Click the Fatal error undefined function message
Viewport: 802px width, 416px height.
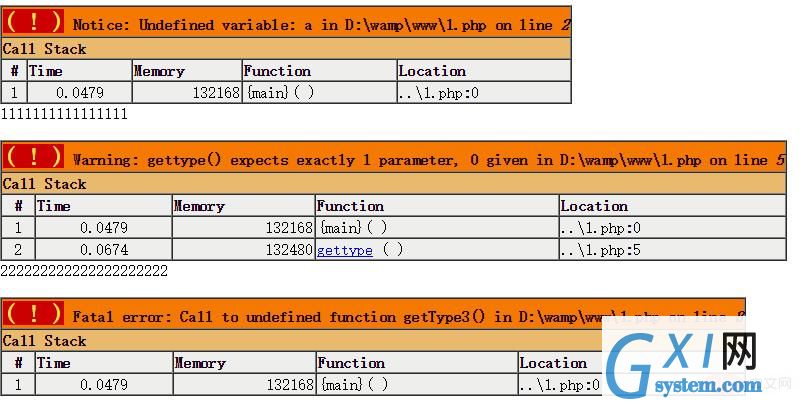pos(408,317)
